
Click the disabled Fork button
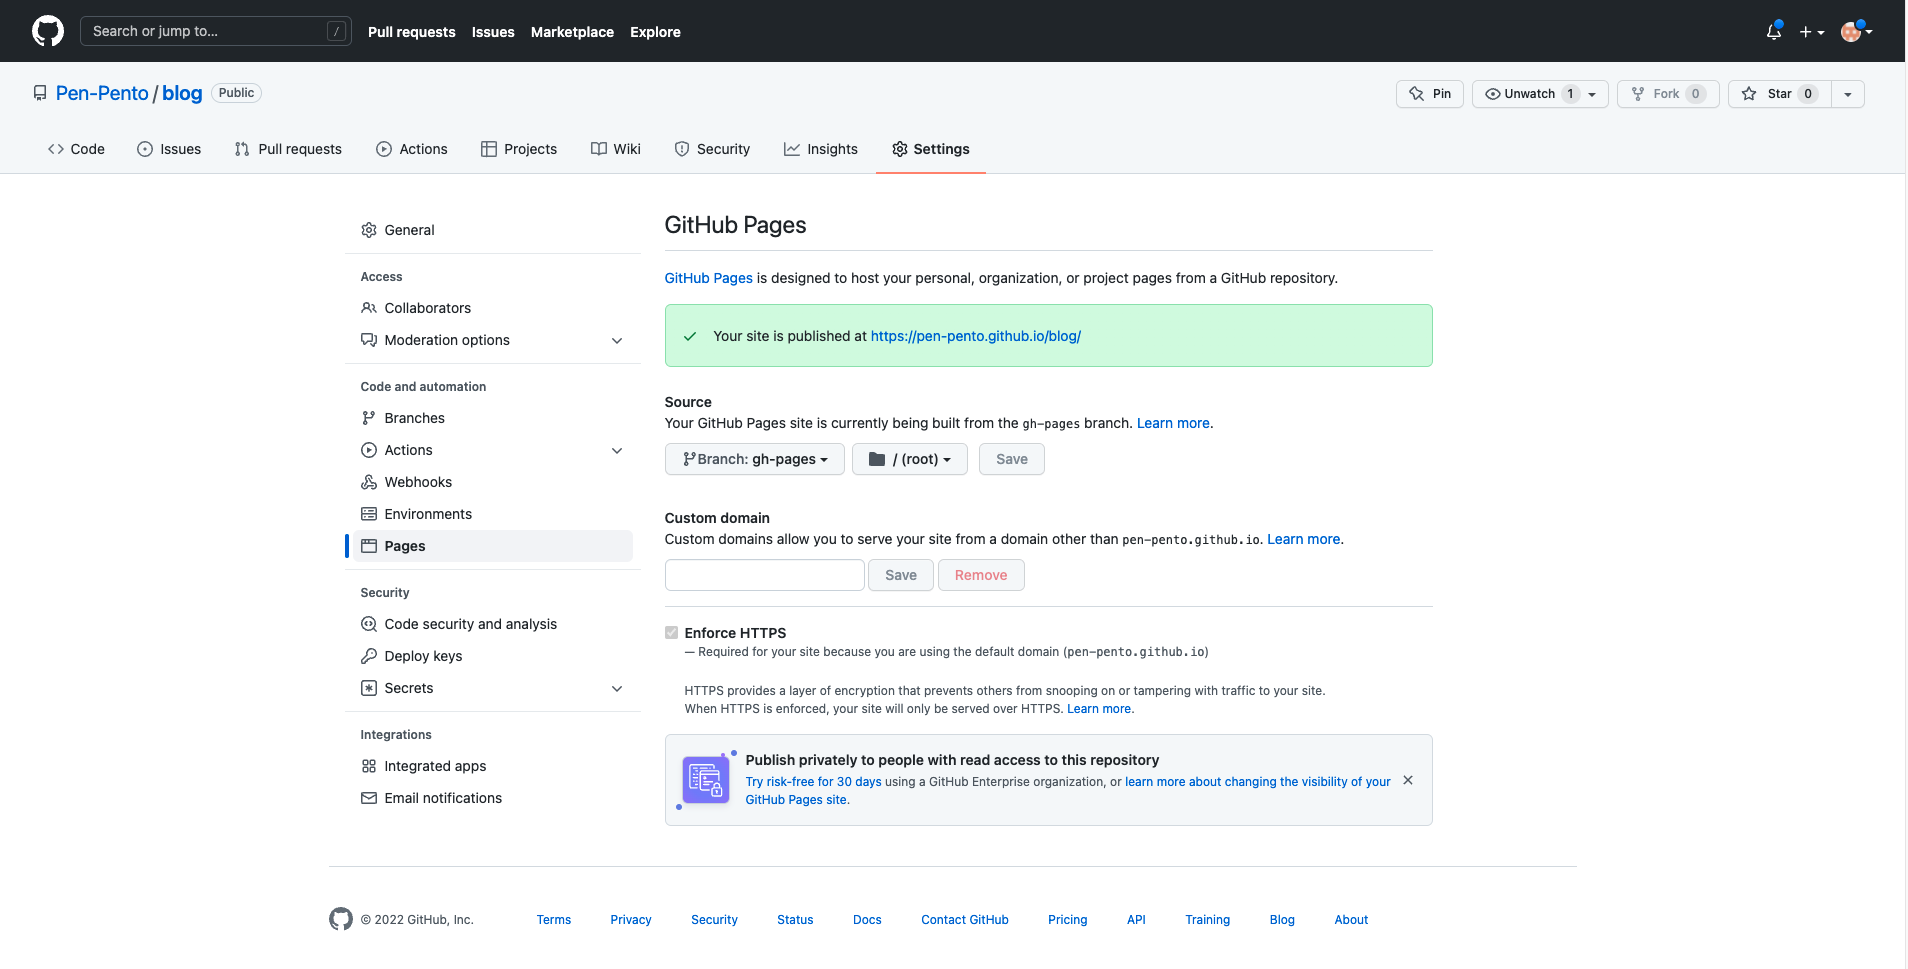tap(1668, 94)
